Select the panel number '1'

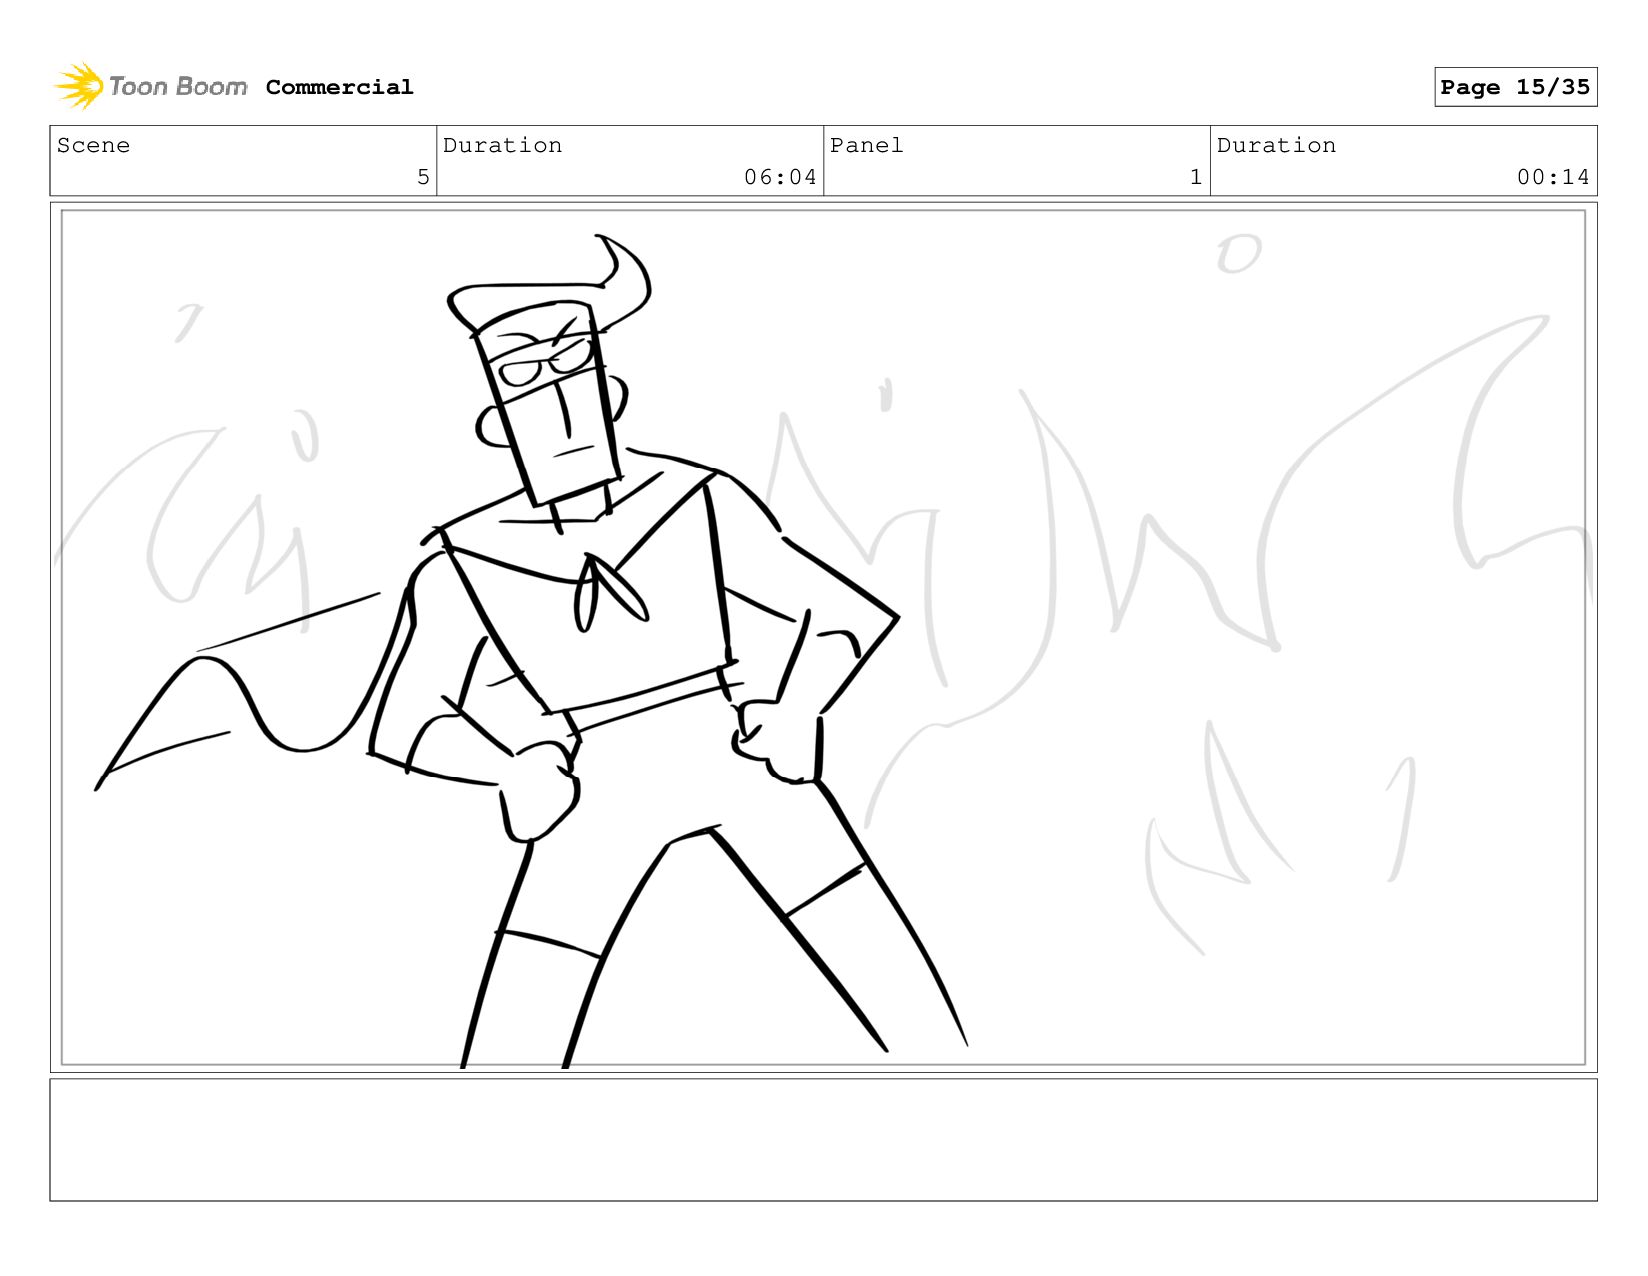tap(1196, 177)
